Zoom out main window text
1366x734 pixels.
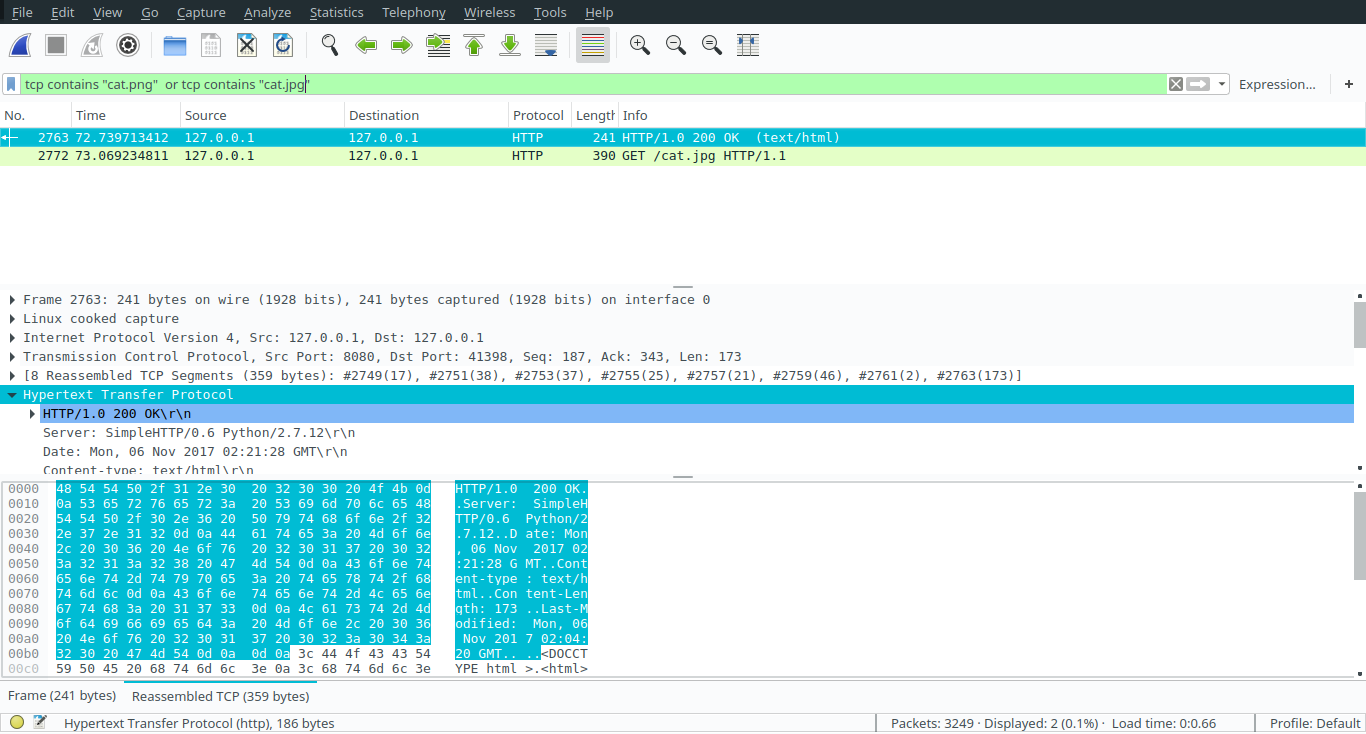click(x=676, y=45)
